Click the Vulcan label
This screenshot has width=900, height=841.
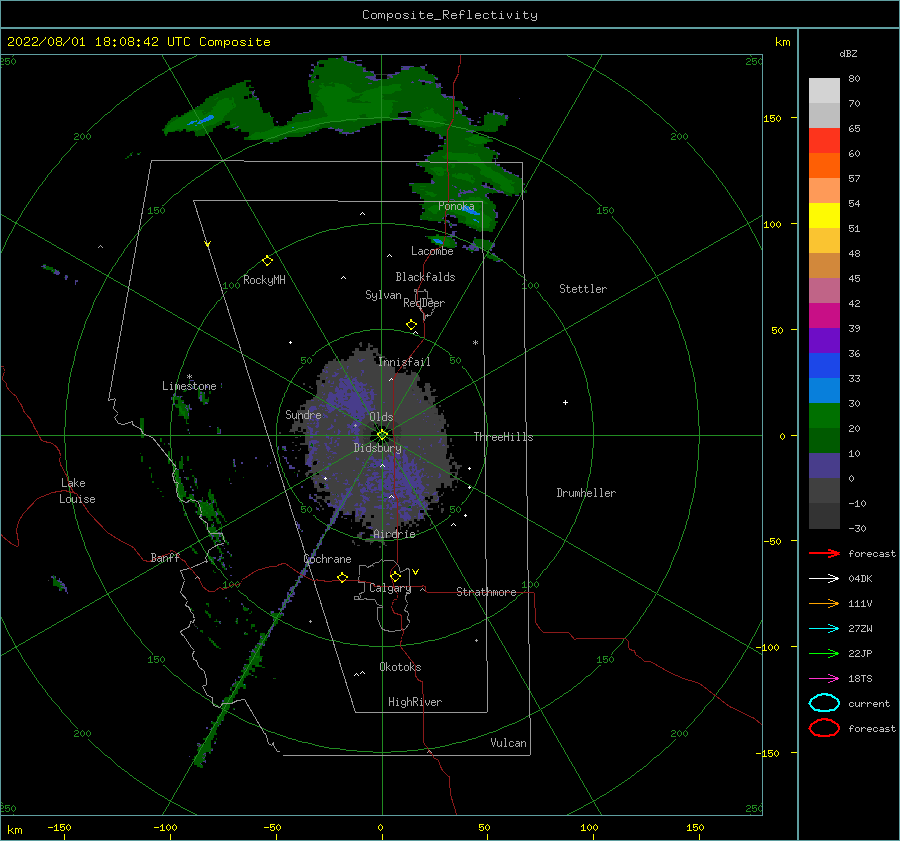(x=509, y=743)
